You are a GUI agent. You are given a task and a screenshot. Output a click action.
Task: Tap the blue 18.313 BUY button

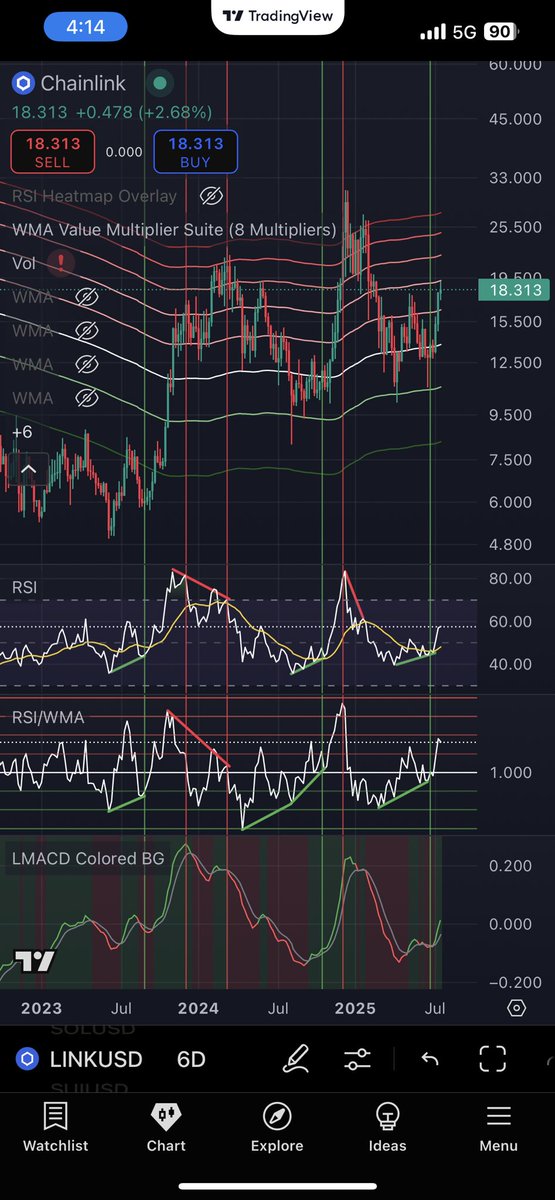coord(196,152)
